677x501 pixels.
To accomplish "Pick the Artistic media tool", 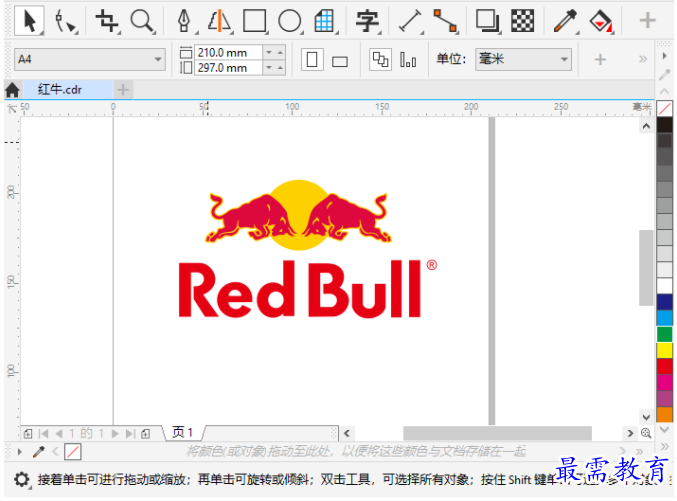I will point(219,21).
